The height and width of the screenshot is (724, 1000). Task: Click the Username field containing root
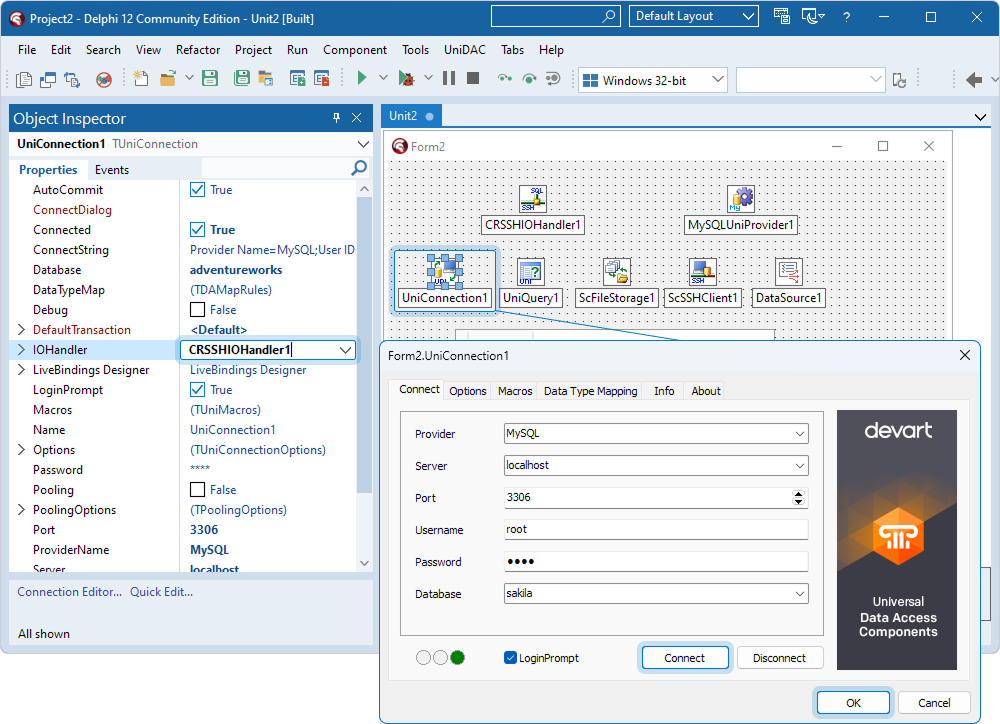click(x=656, y=530)
